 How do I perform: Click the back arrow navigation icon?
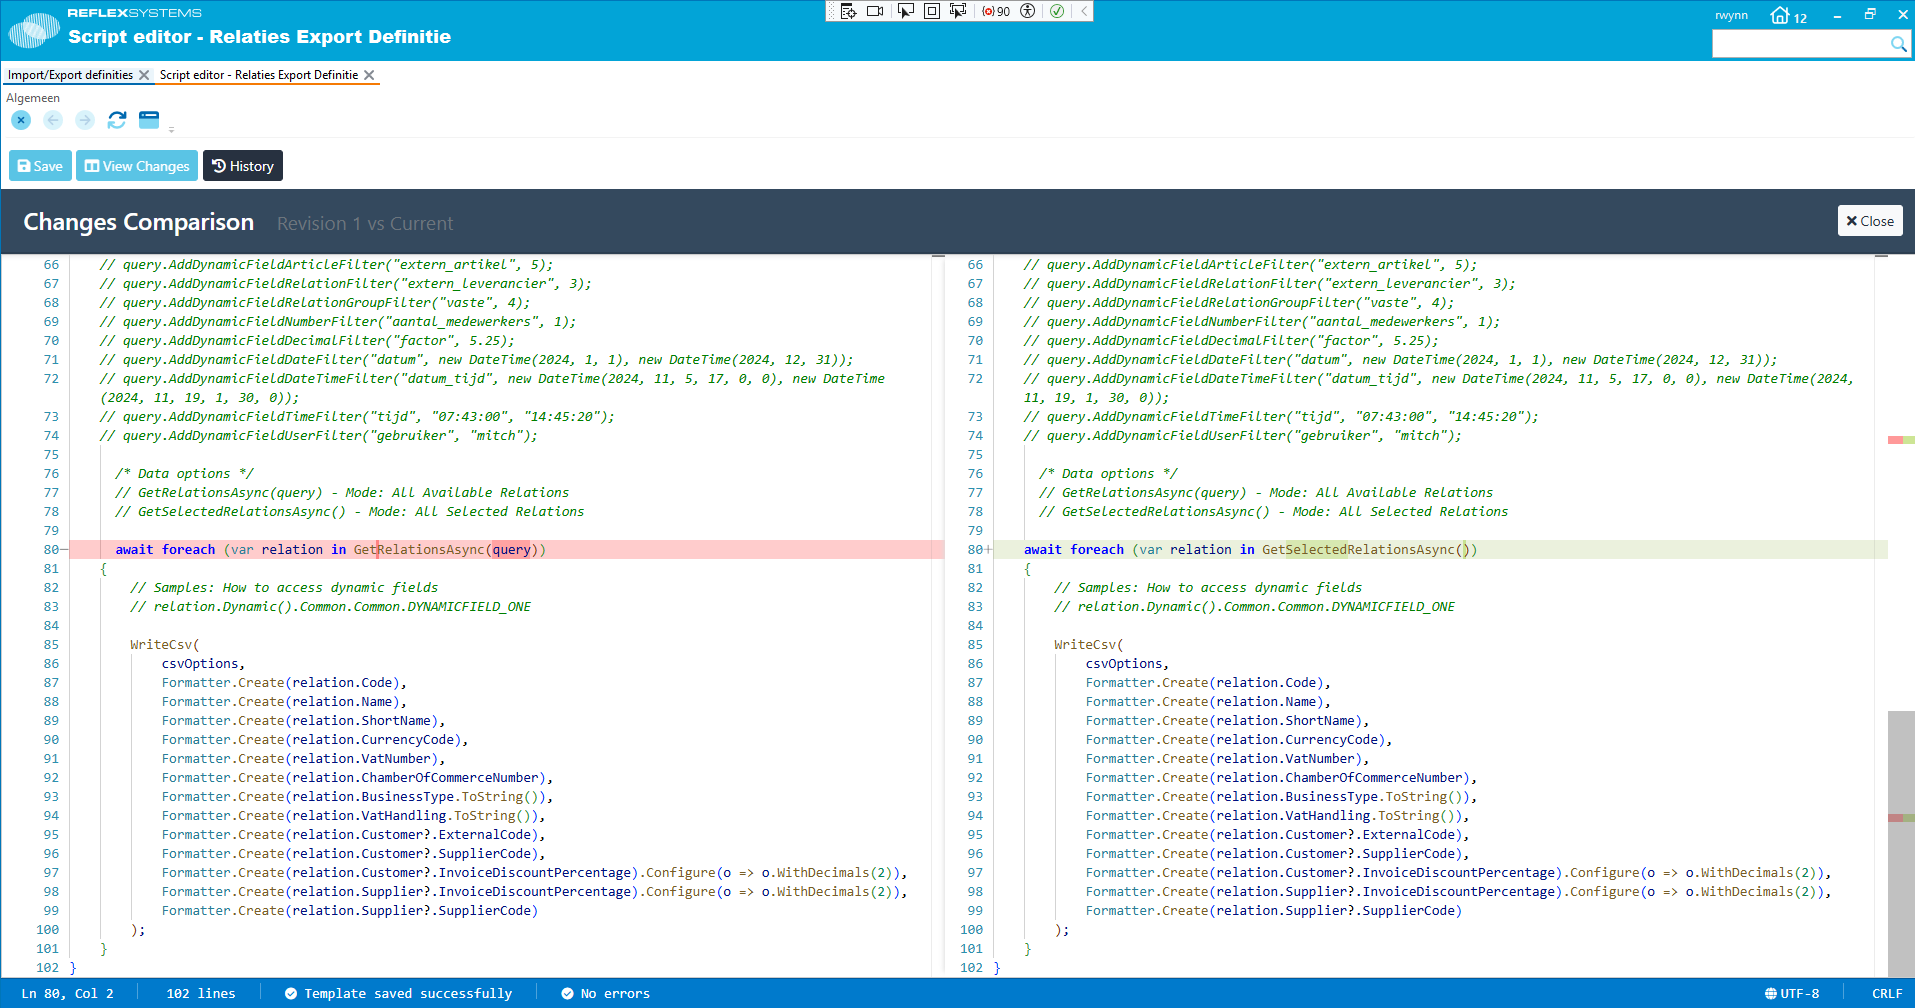pos(53,120)
